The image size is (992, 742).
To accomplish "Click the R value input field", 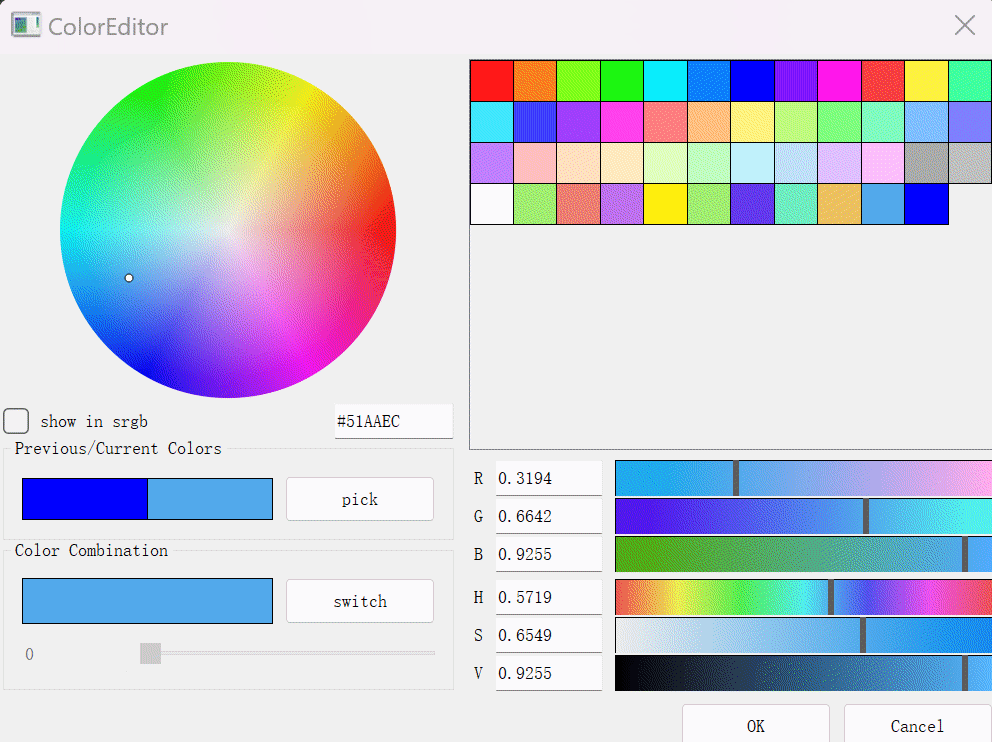I will pos(548,479).
